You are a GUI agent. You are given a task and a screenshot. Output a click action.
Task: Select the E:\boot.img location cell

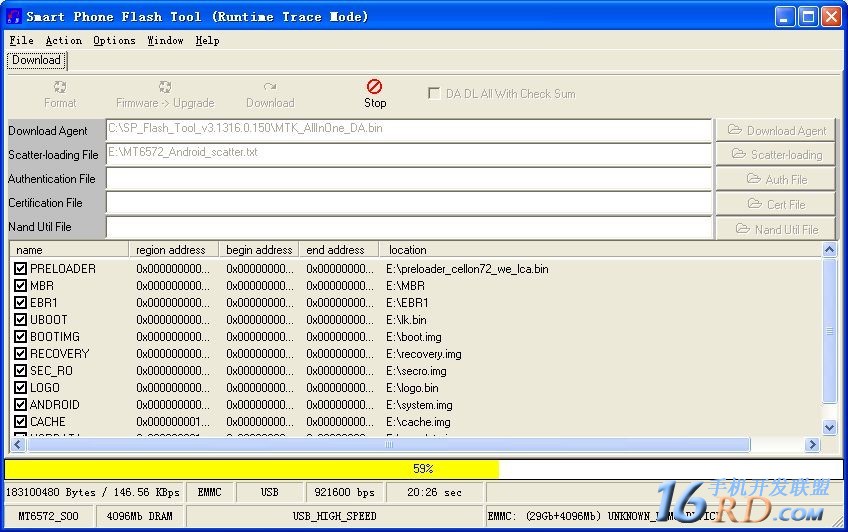click(414, 337)
